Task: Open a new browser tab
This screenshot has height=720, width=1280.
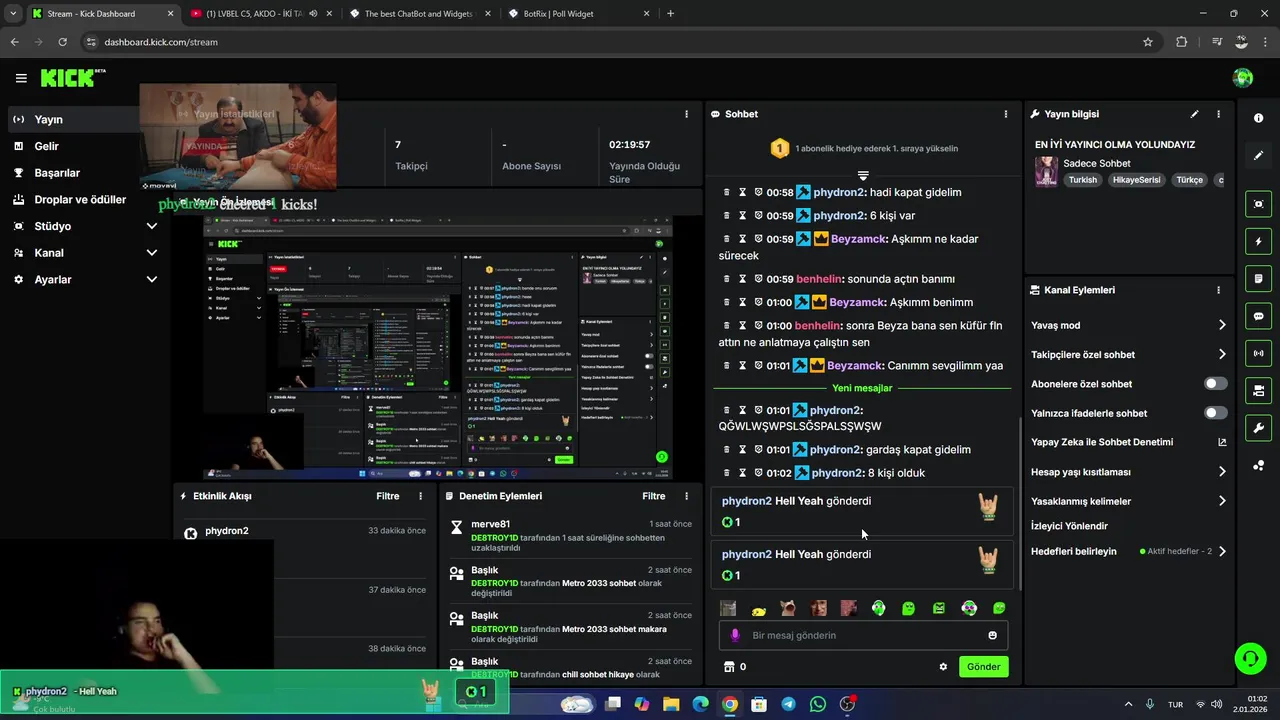Action: [x=670, y=14]
